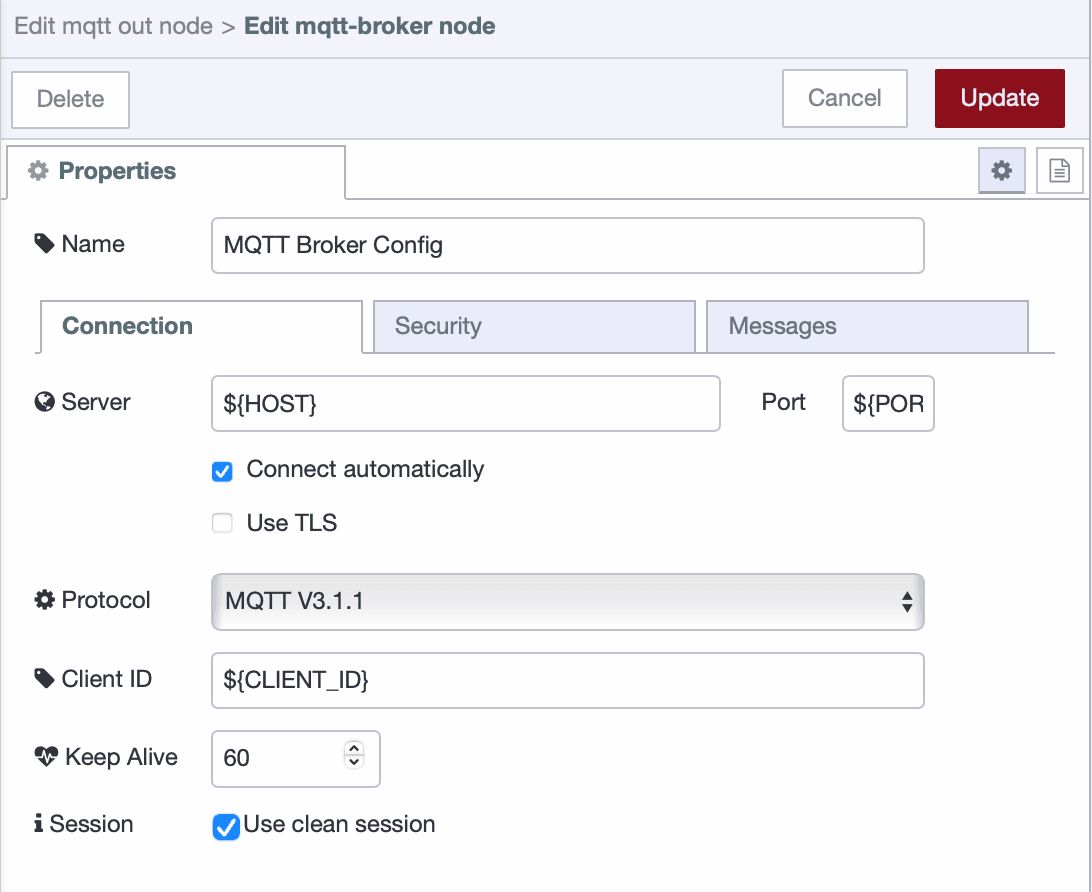Viewport: 1092px width, 892px height.
Task: Uncheck Use clean session
Action: point(225,826)
